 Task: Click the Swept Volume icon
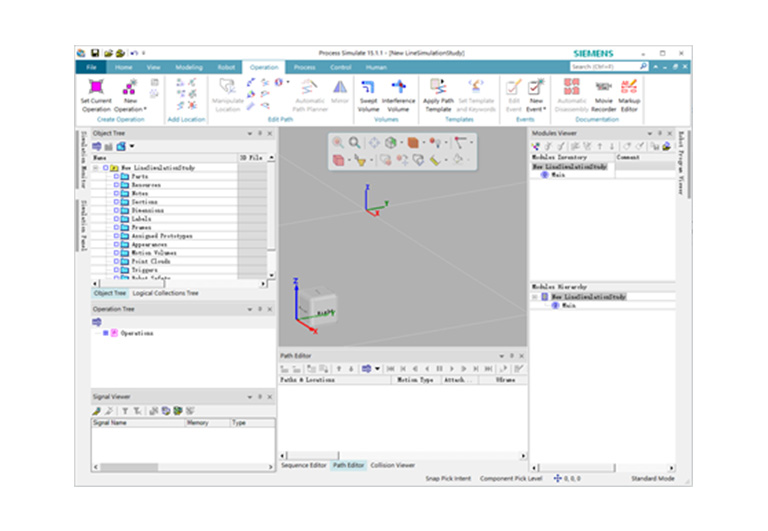(x=368, y=88)
